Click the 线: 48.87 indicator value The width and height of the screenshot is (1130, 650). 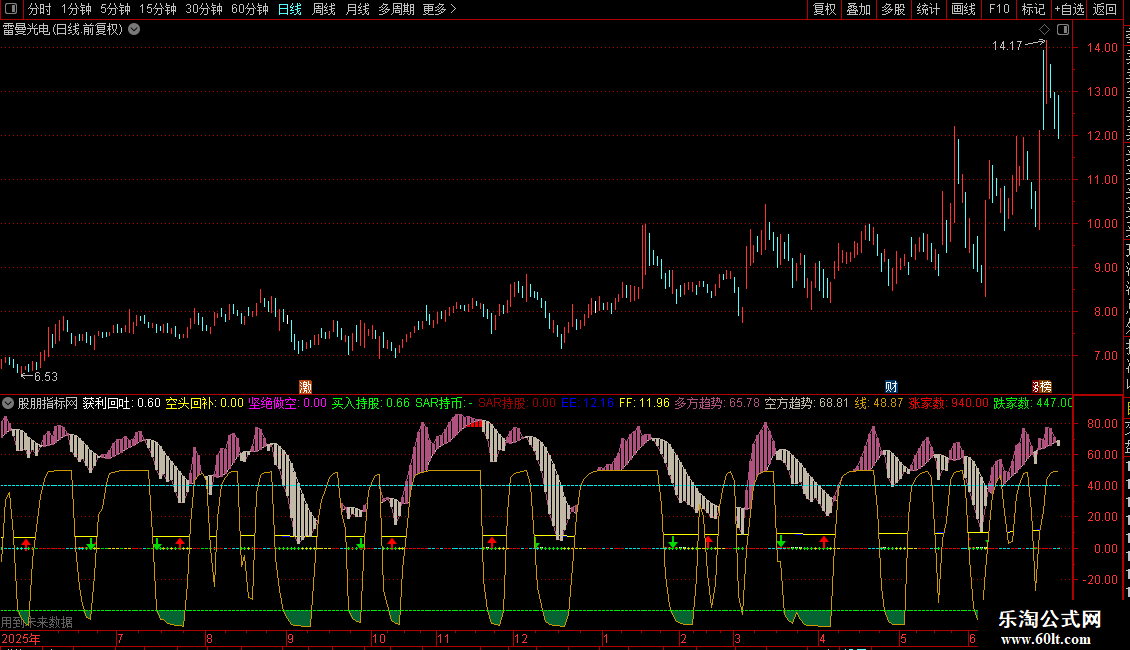878,404
